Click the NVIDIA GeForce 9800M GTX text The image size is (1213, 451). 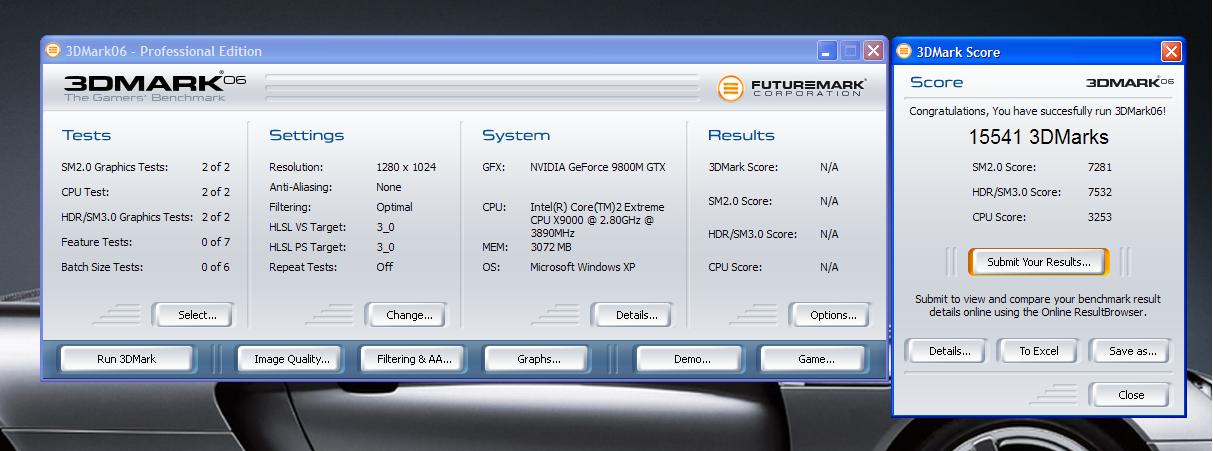tap(597, 167)
